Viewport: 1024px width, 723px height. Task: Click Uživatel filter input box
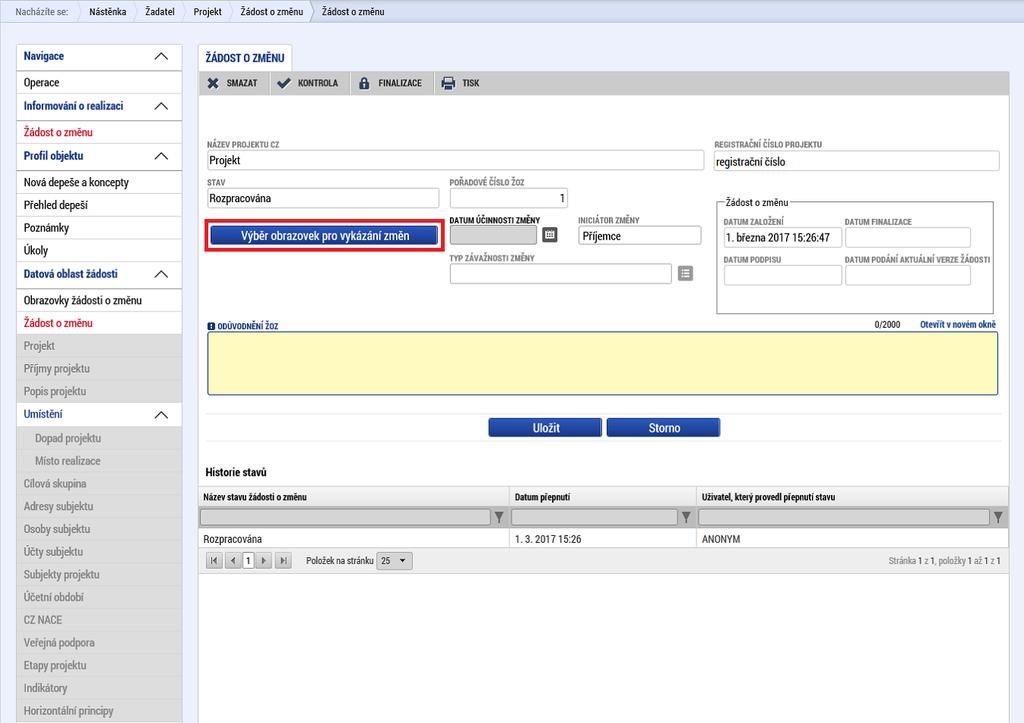click(844, 517)
